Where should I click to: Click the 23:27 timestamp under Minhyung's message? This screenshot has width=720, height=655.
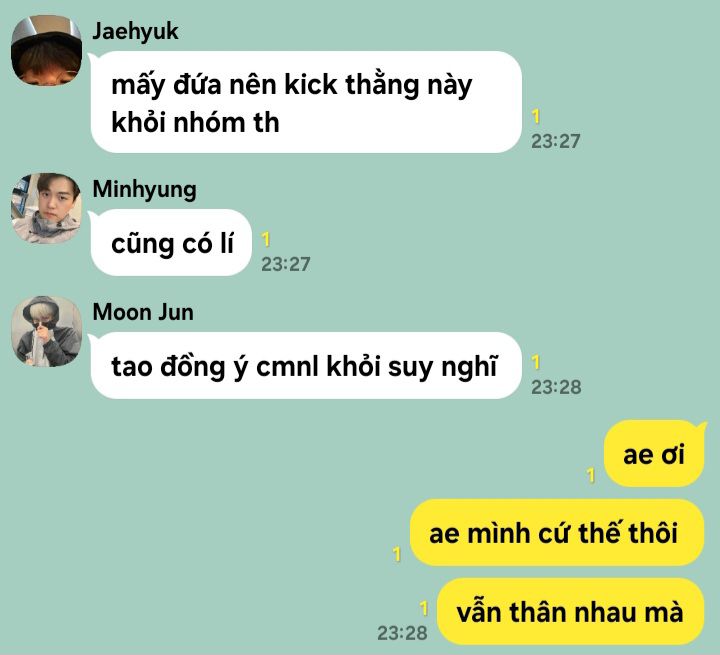pos(286,264)
